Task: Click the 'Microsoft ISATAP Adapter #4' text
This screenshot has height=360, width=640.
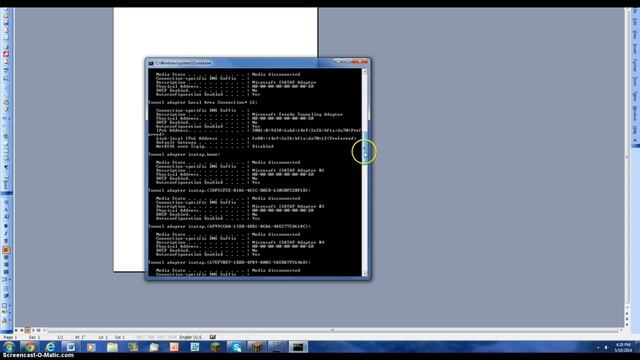Action: pos(288,242)
